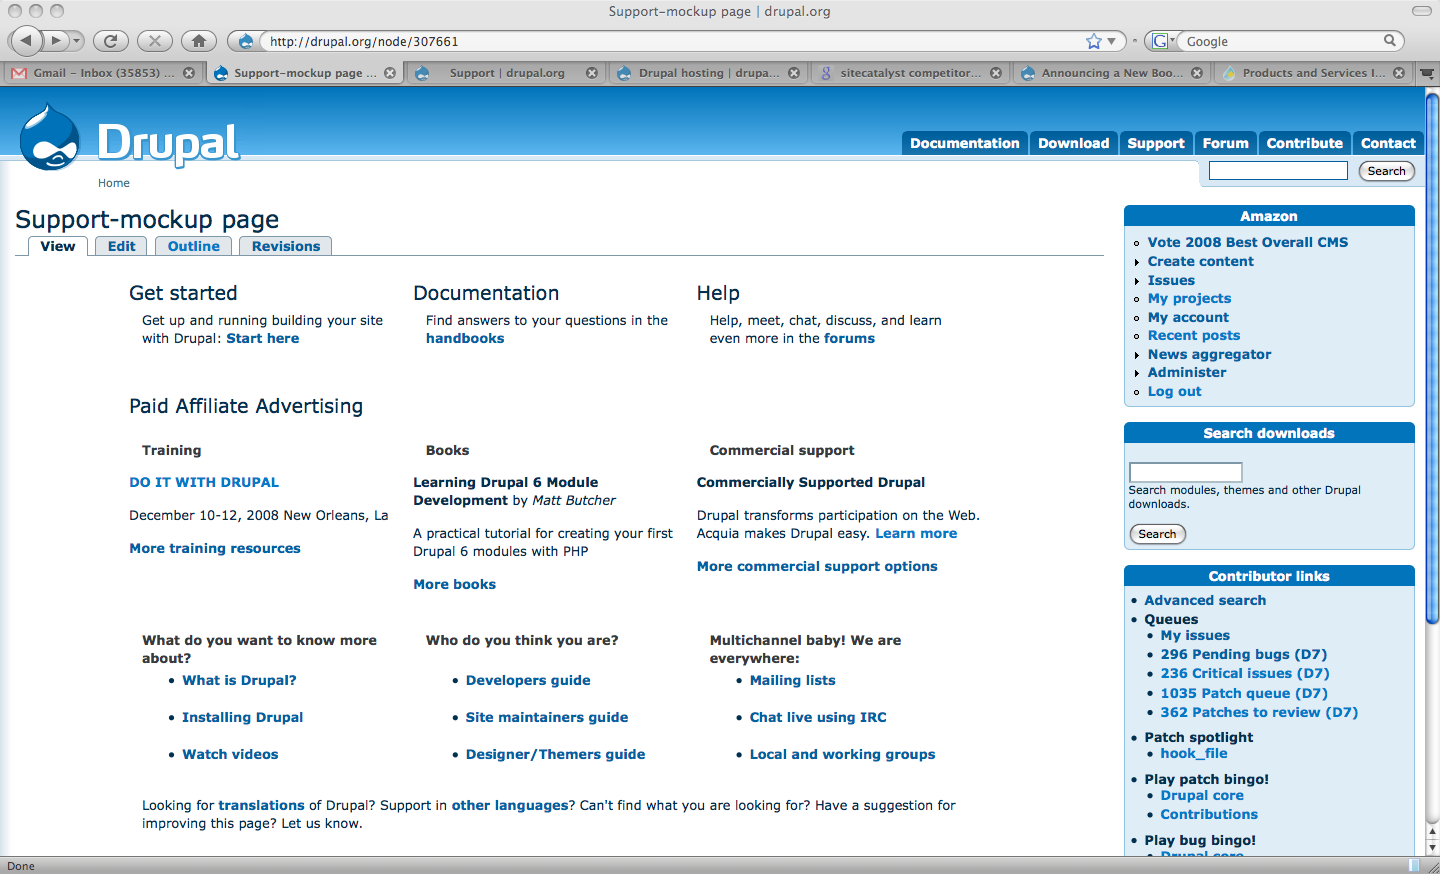Click the Stop loading X button
1440x874 pixels.
point(154,41)
